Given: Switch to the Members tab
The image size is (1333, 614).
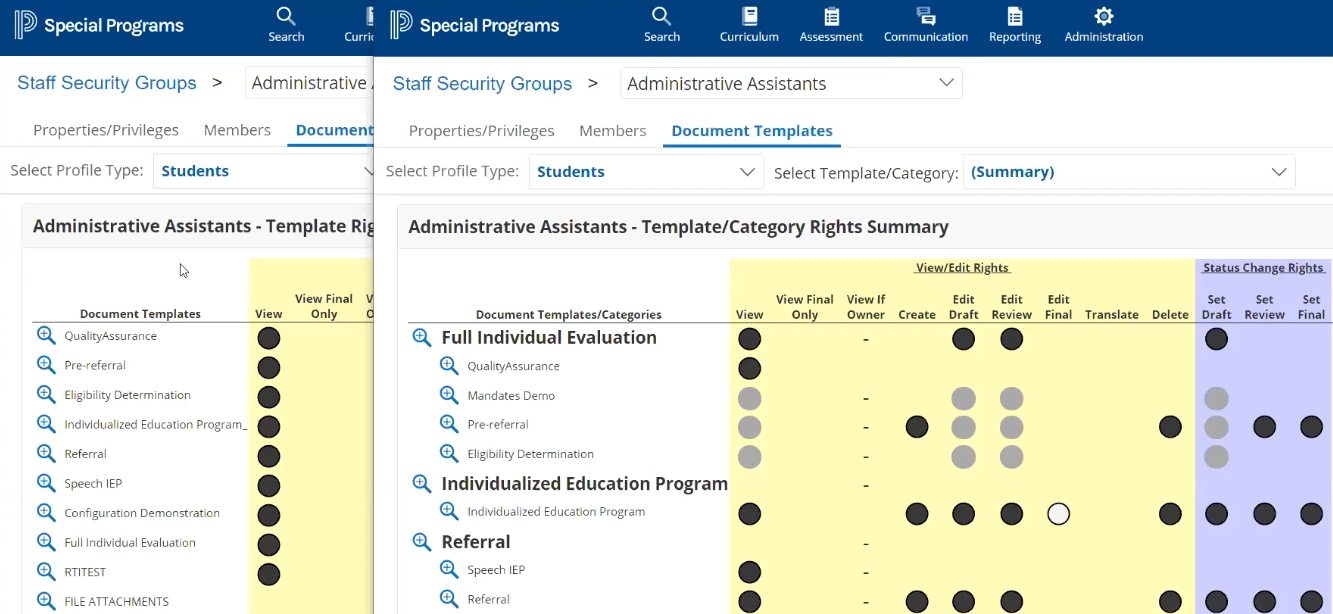Looking at the screenshot, I should (x=612, y=131).
